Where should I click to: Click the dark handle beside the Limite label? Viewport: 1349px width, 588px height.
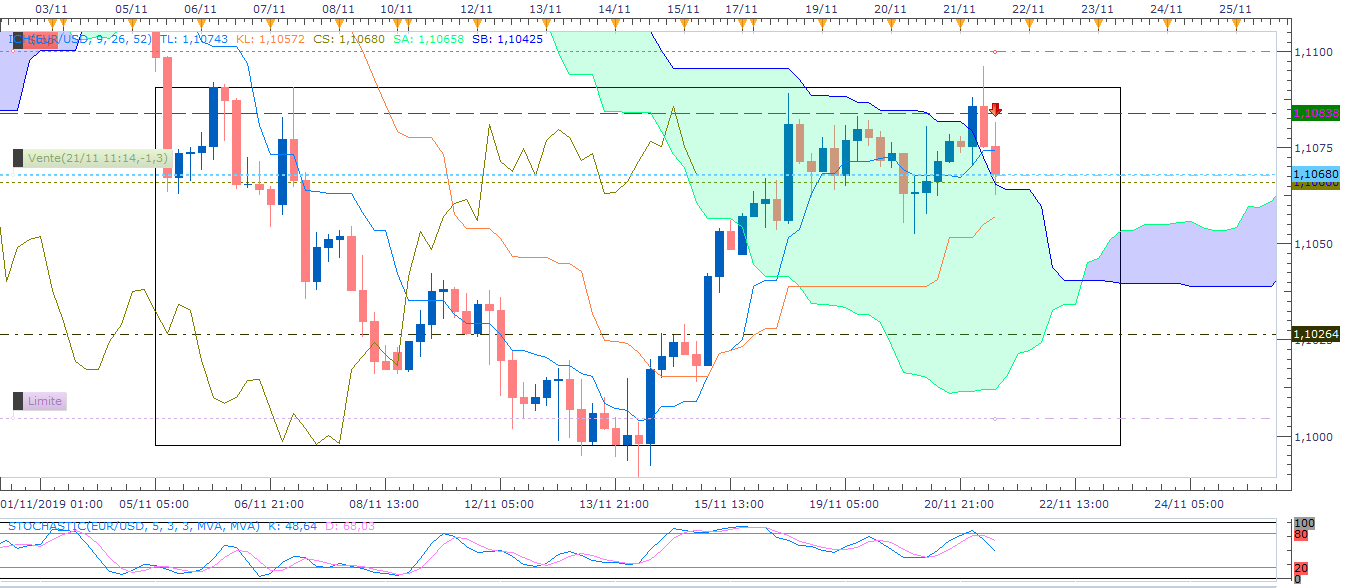pos(17,401)
